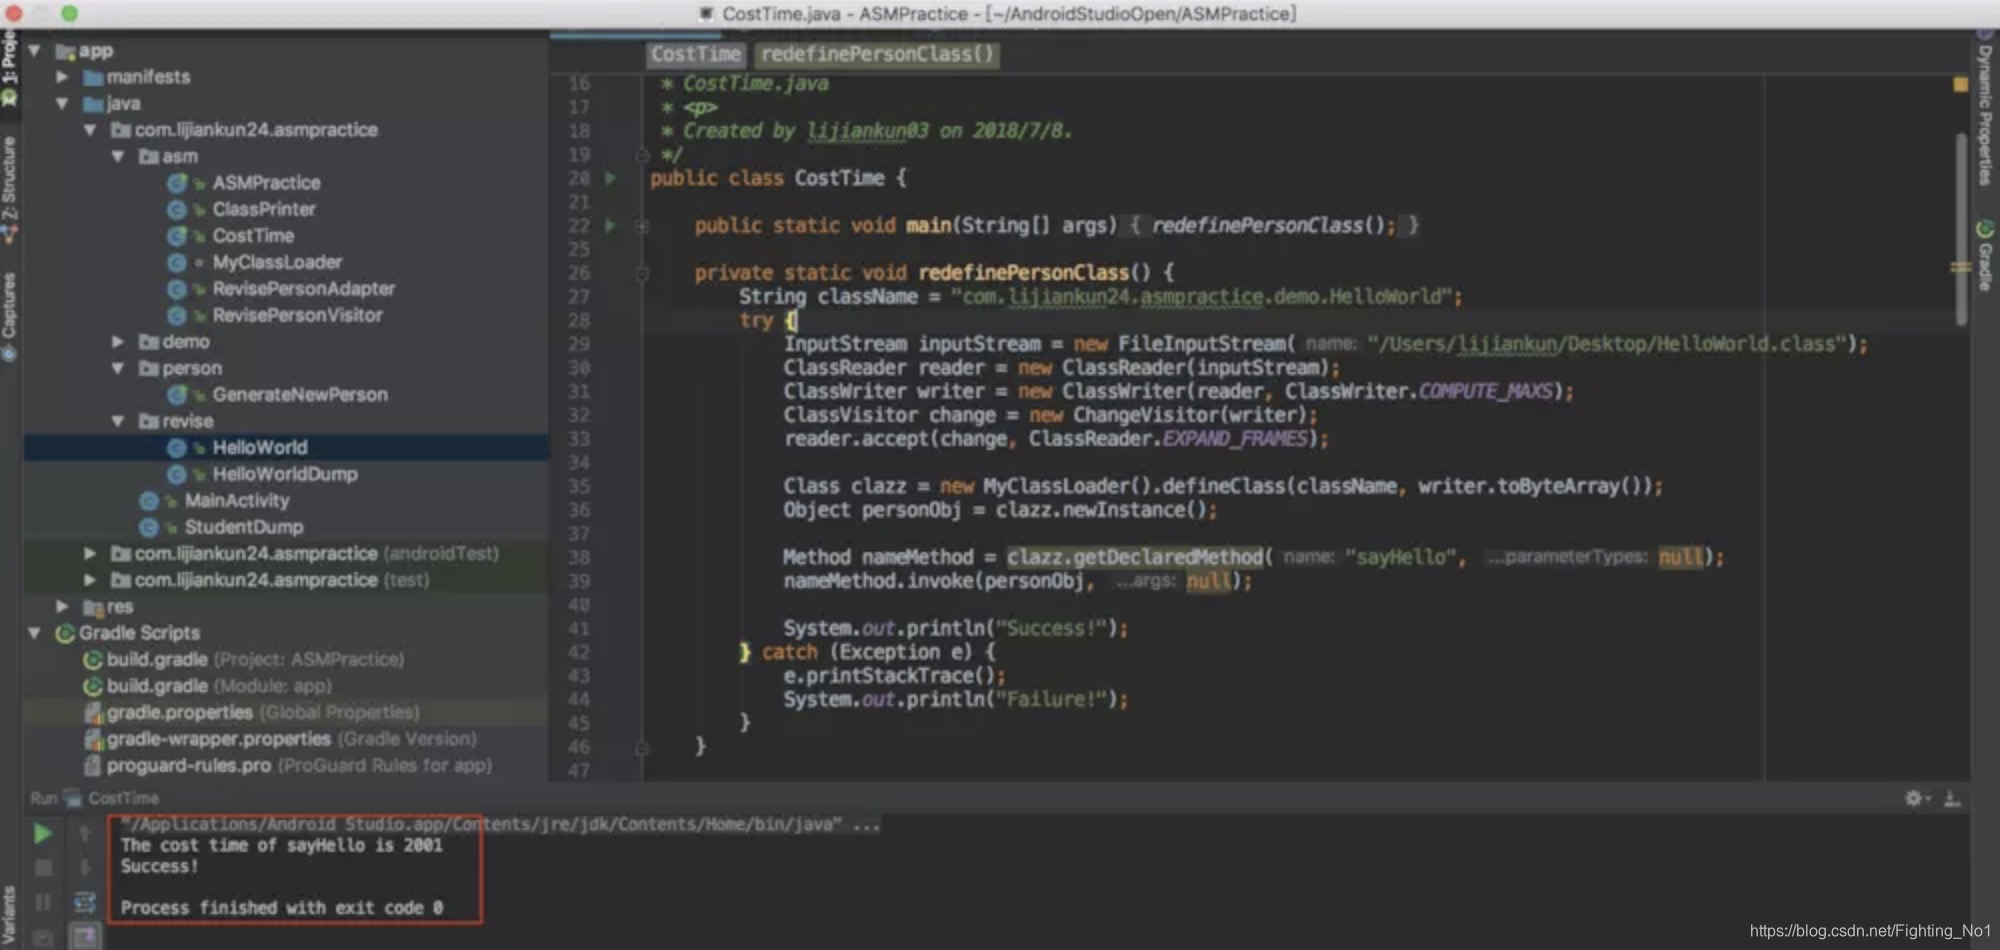Screen dimensions: 2000x950
Task: Click run gutter arrow beside class CostTime
Action: click(610, 178)
